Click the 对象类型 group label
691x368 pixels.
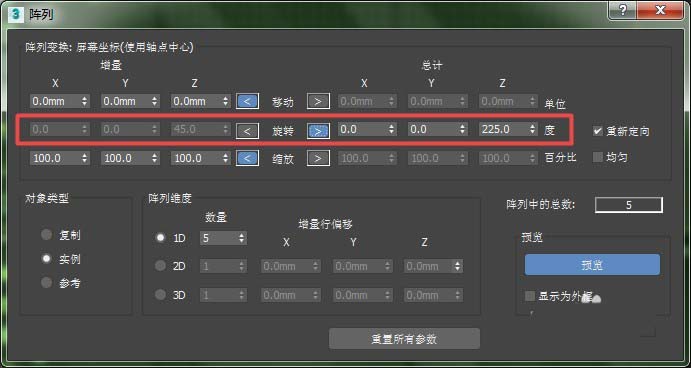47,198
